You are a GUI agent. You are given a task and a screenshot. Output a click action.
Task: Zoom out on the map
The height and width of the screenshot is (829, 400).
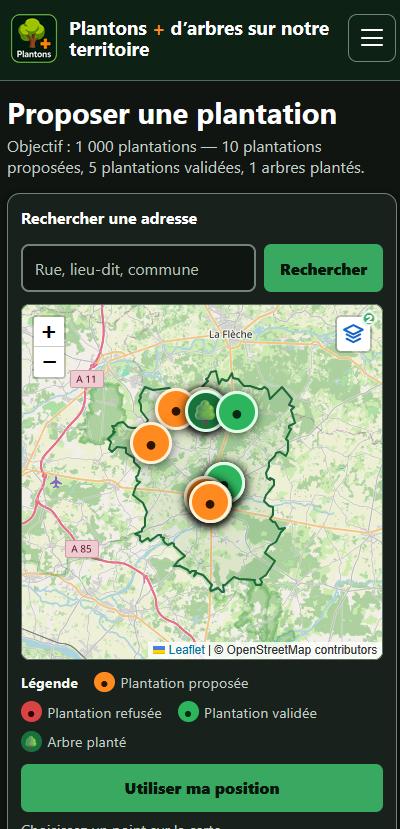[49, 362]
